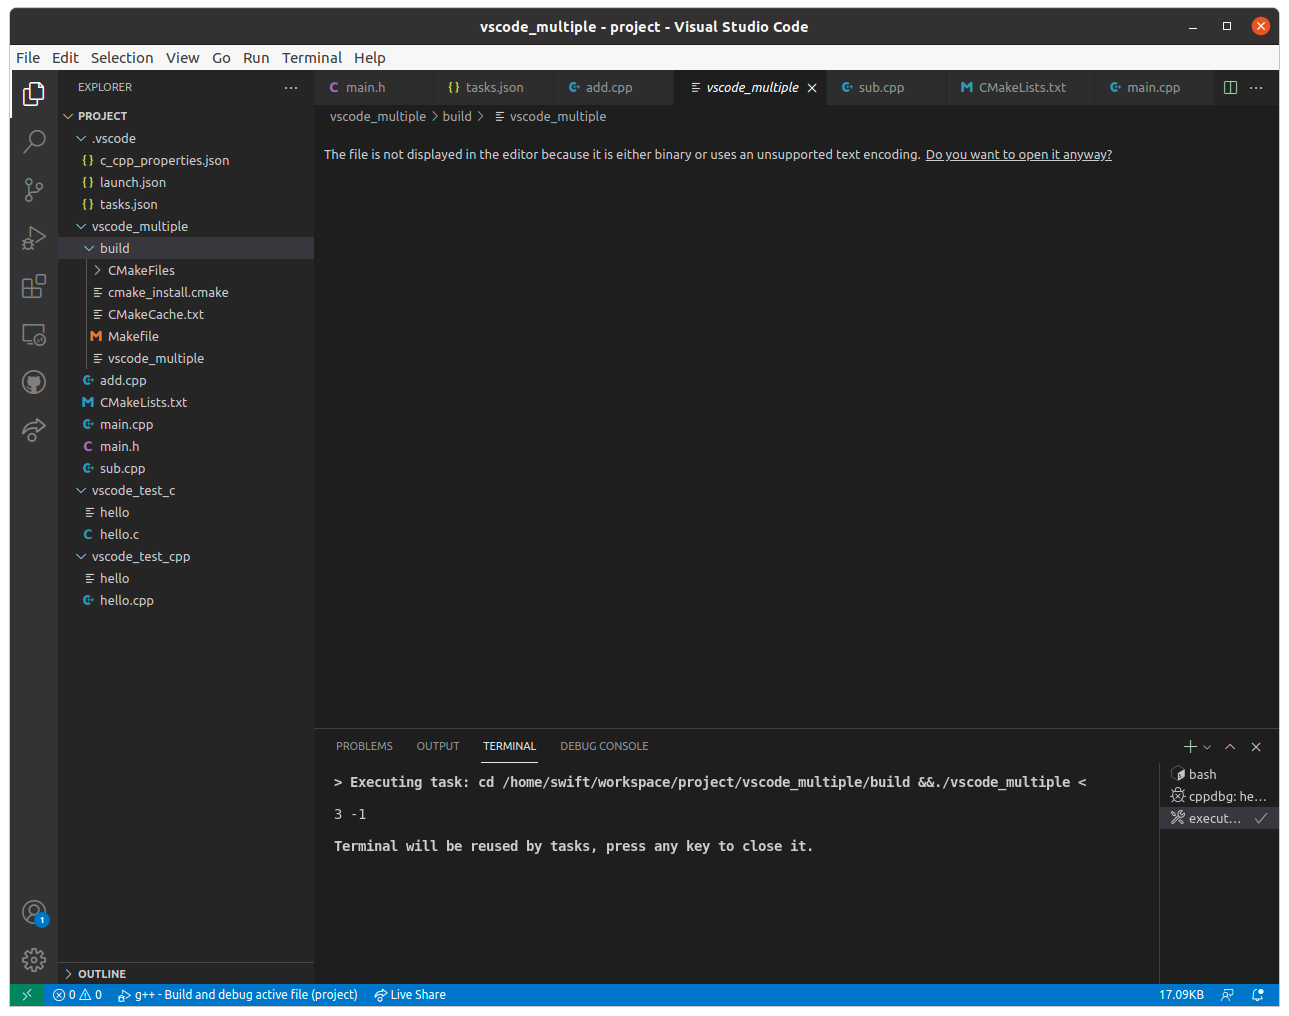
Task: Open notifications bell in status bar
Action: 1258,995
